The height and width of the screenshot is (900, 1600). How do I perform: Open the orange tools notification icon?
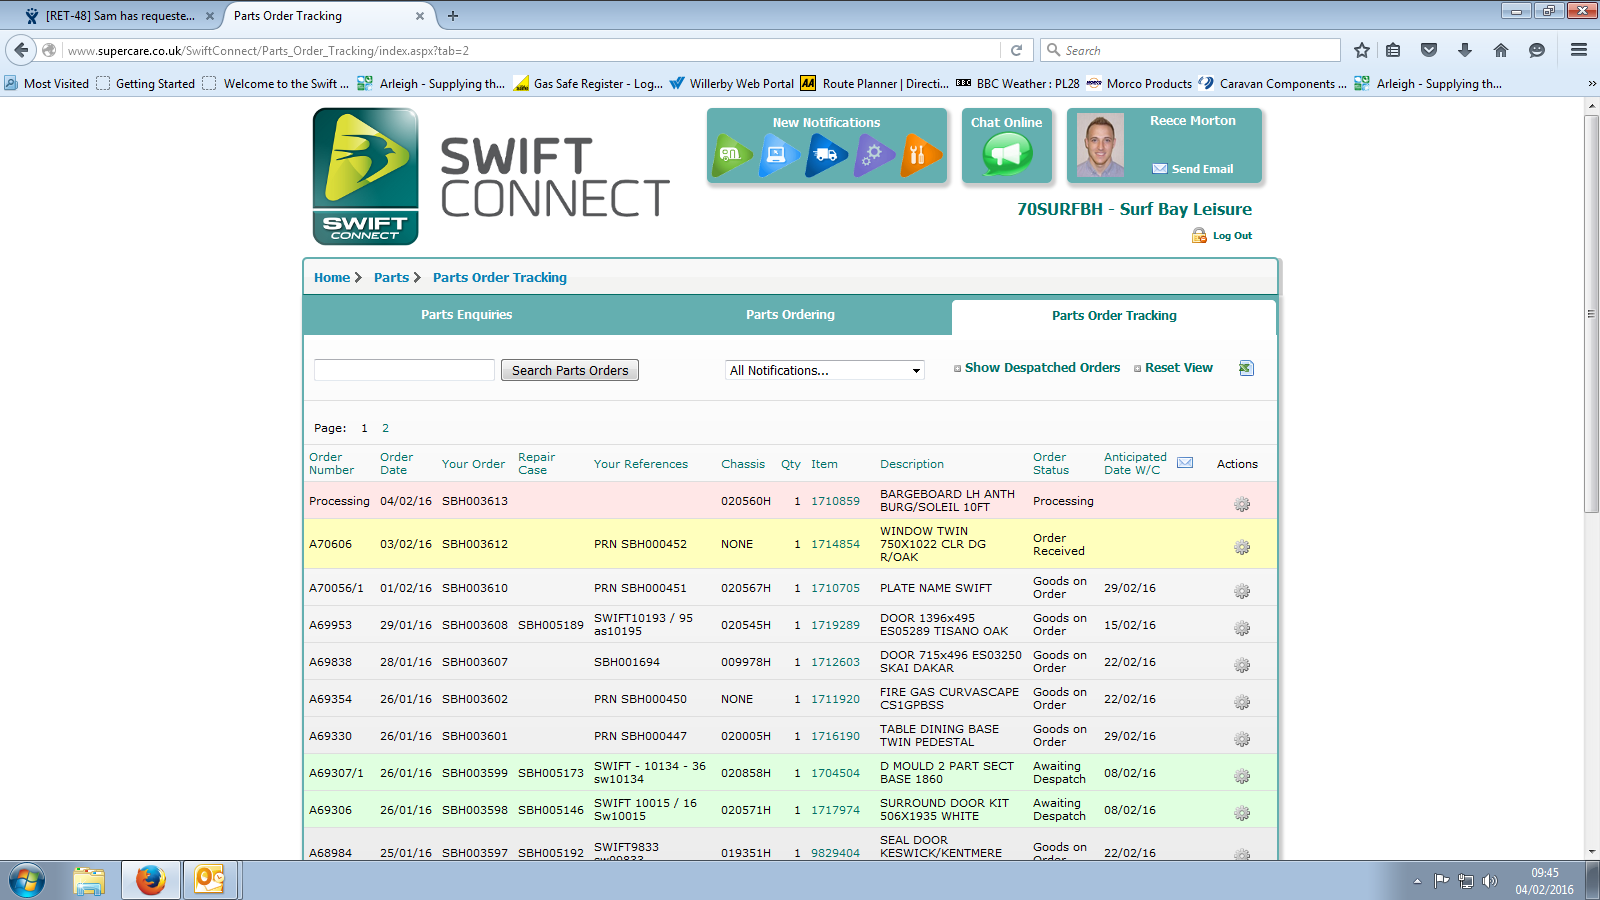(x=919, y=155)
